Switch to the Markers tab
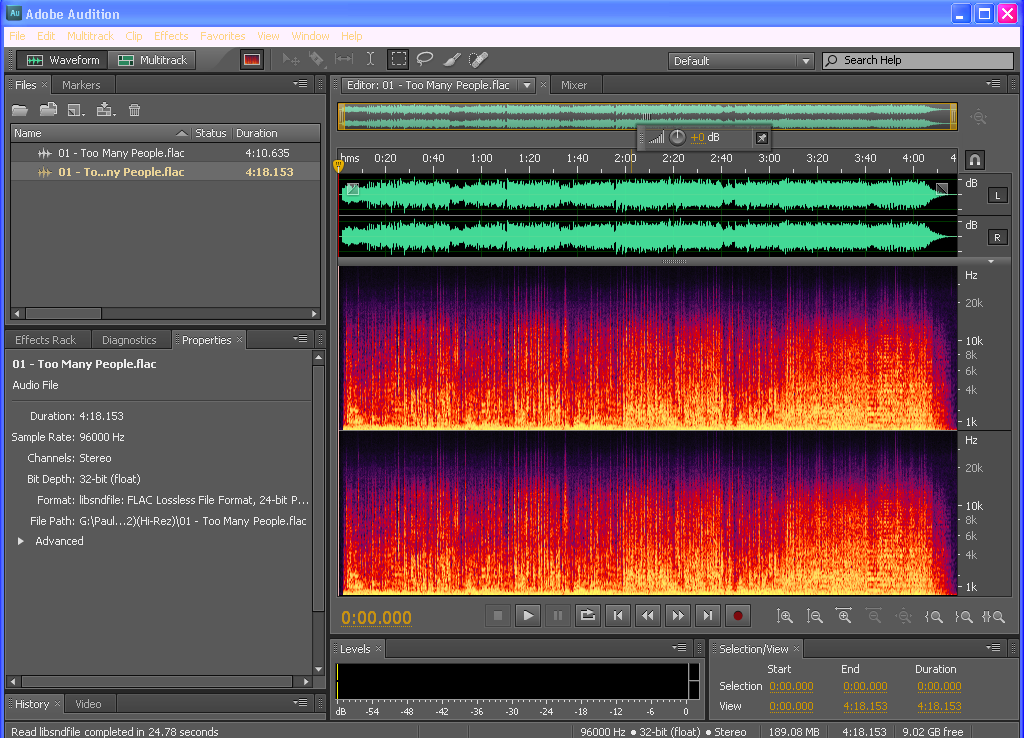The width and height of the screenshot is (1024, 738). point(81,85)
